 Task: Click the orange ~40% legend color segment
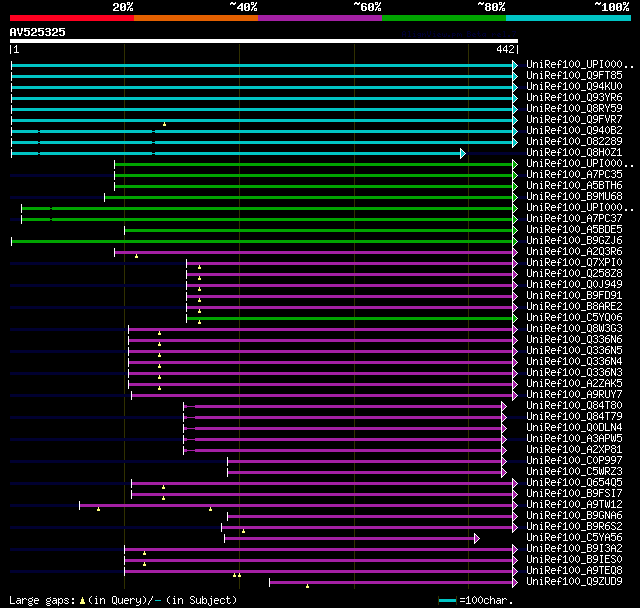(x=196, y=18)
